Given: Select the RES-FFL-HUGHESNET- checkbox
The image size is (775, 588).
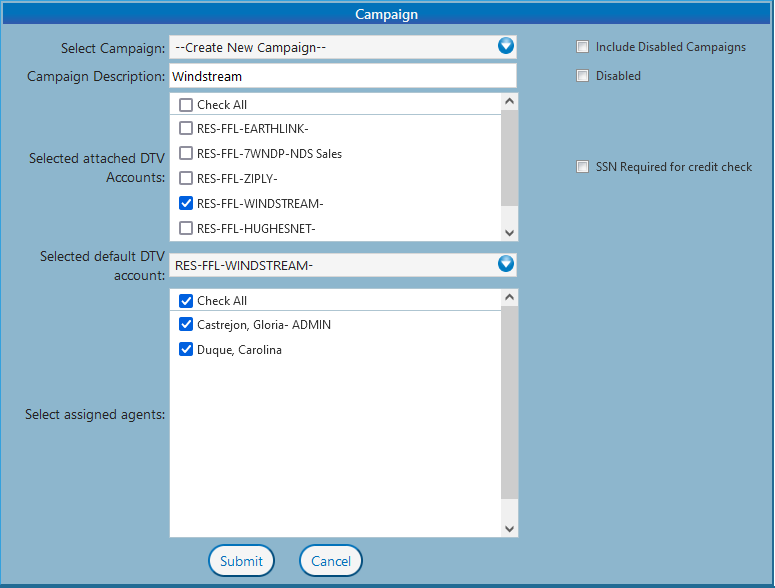Looking at the screenshot, I should tap(186, 228).
